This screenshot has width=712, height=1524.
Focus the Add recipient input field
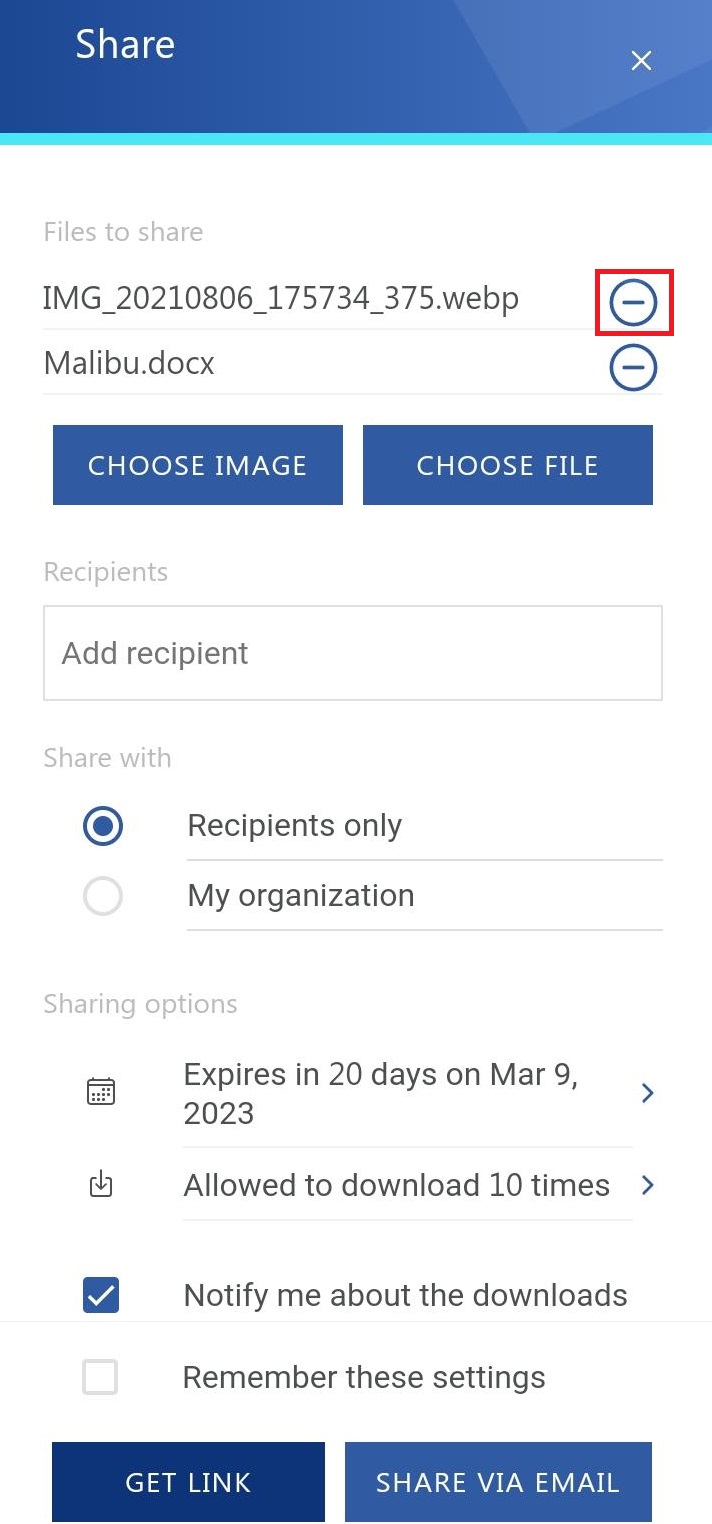coord(352,653)
